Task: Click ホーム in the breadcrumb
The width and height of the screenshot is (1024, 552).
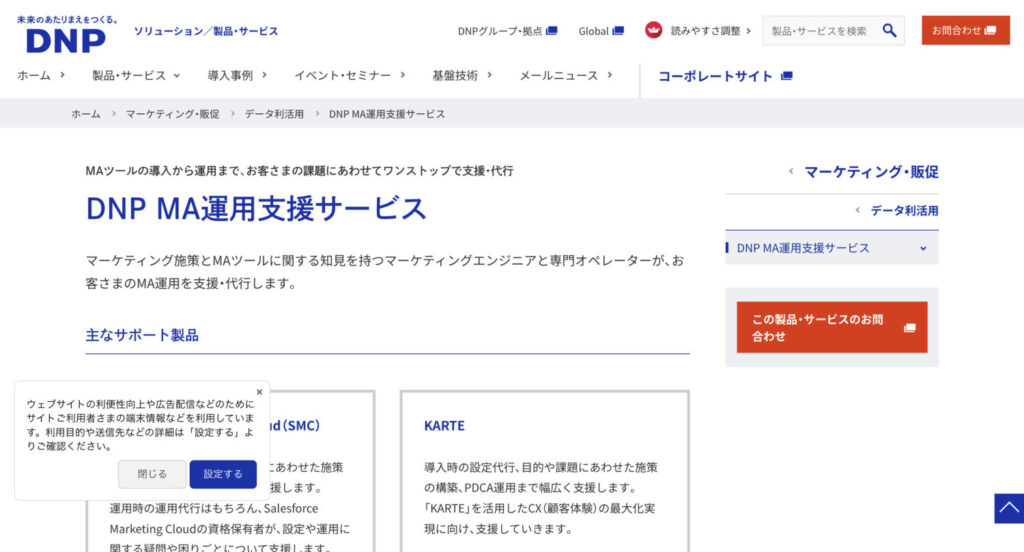Action: tap(86, 114)
